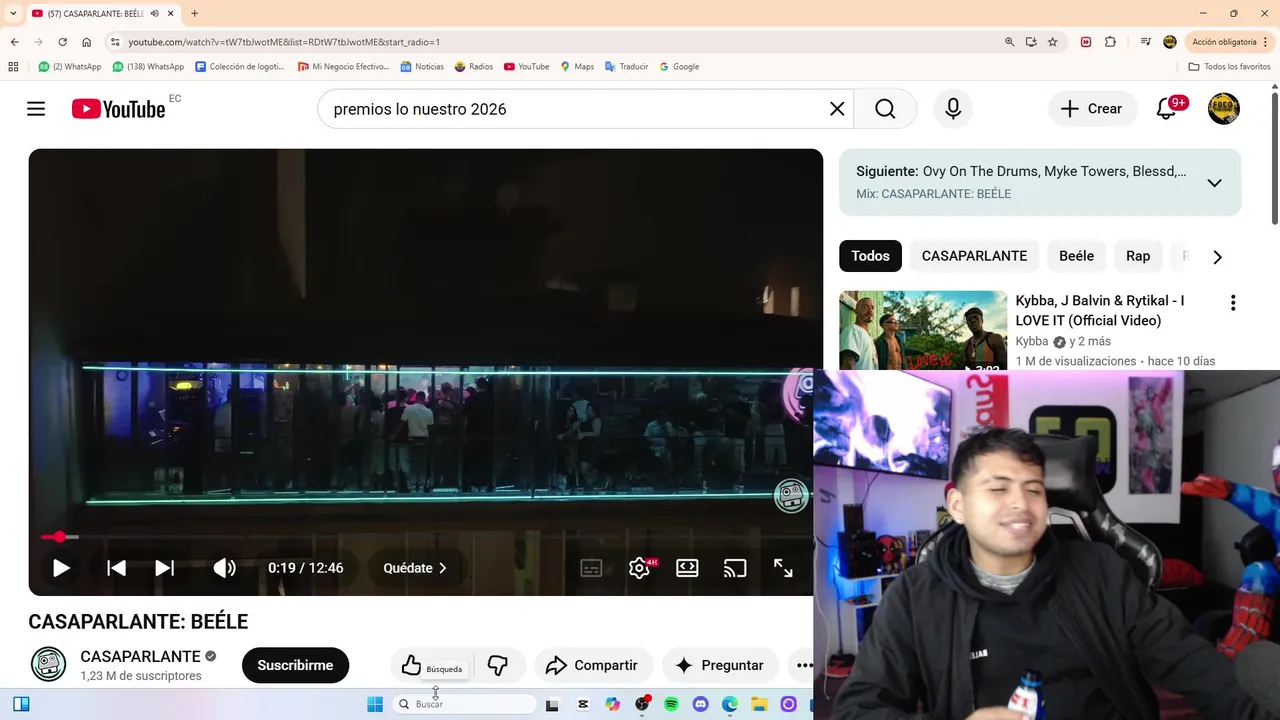The height and width of the screenshot is (720, 1280).
Task: Clear the search box with the X
Action: pos(837,109)
